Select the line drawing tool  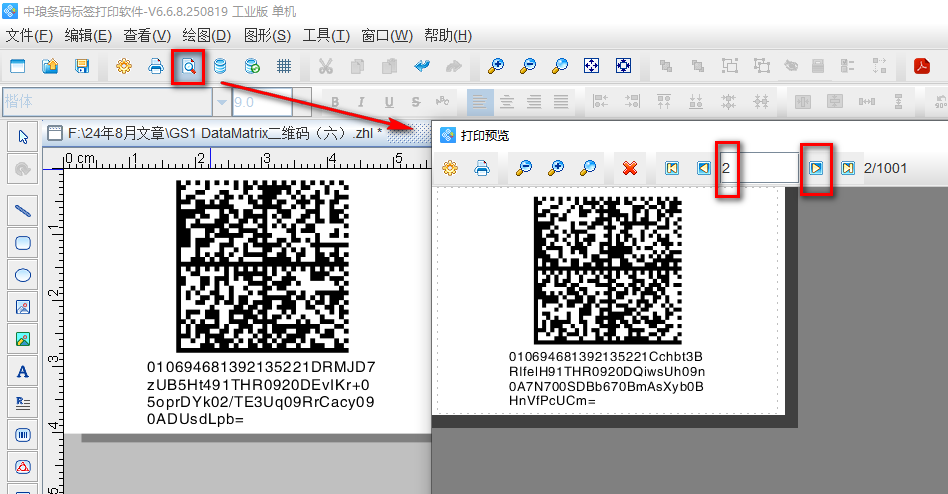pyautogui.click(x=23, y=210)
